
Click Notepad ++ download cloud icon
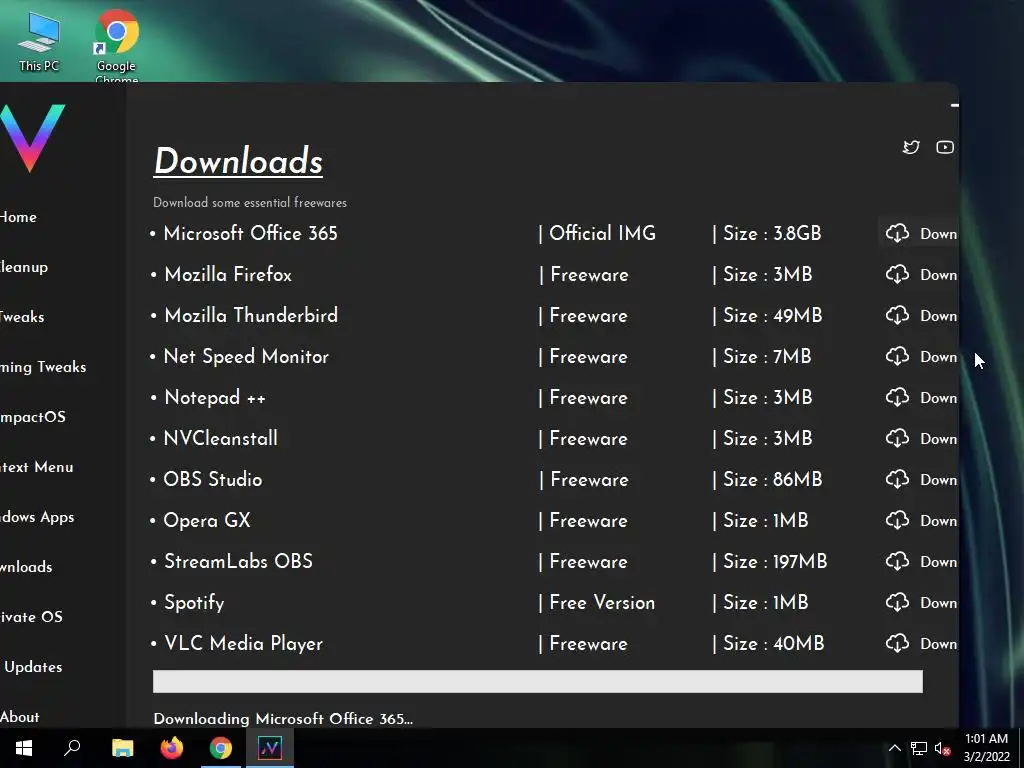897,398
